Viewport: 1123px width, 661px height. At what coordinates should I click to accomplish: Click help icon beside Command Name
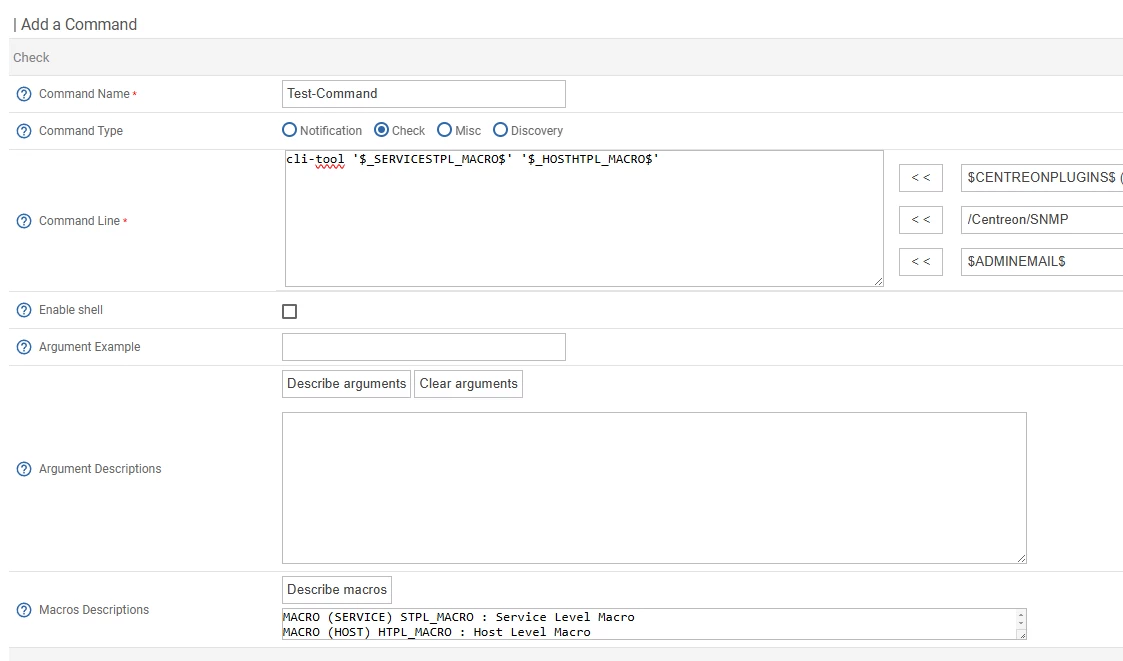(x=24, y=94)
